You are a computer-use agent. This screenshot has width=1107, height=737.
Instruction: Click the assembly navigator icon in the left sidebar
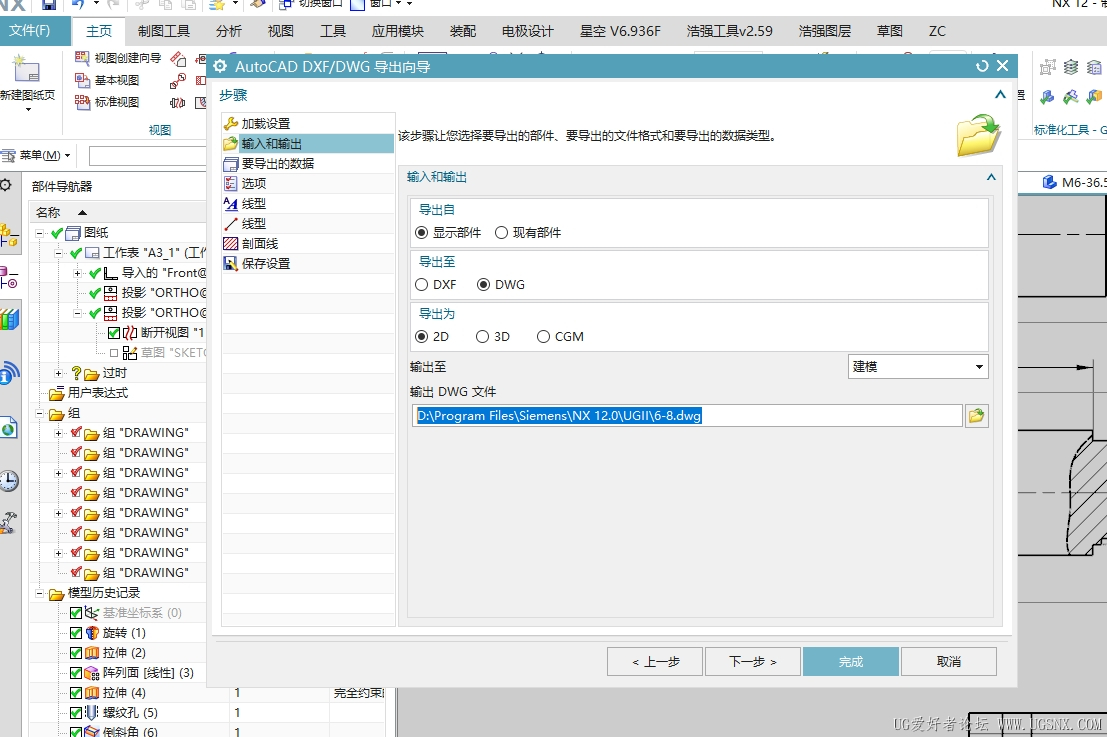pyautogui.click(x=9, y=235)
